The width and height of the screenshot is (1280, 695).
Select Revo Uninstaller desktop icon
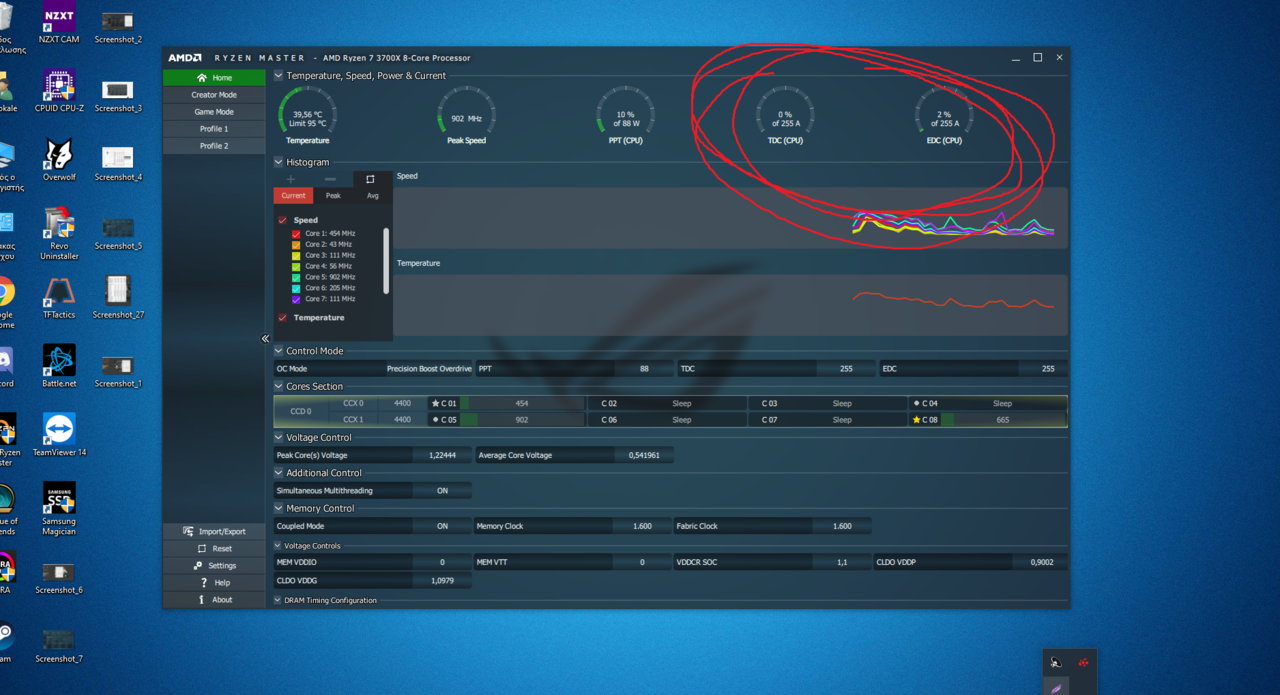pos(59,233)
